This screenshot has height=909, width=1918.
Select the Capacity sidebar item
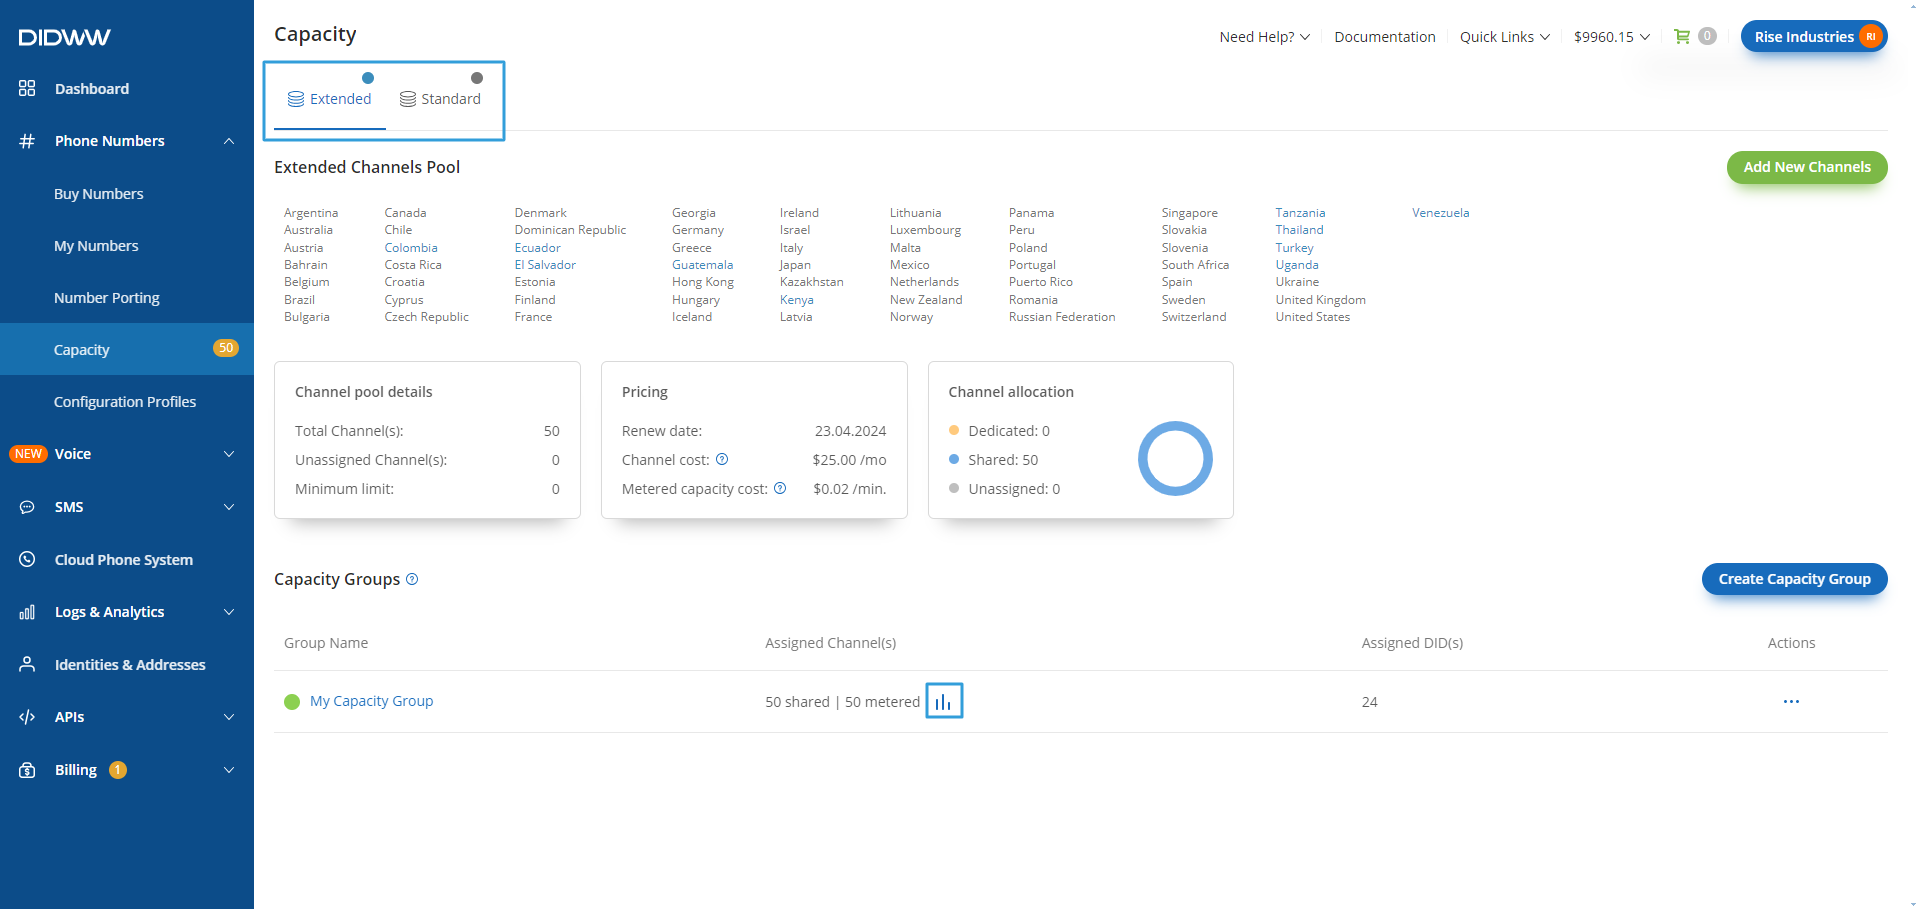[x=127, y=349]
